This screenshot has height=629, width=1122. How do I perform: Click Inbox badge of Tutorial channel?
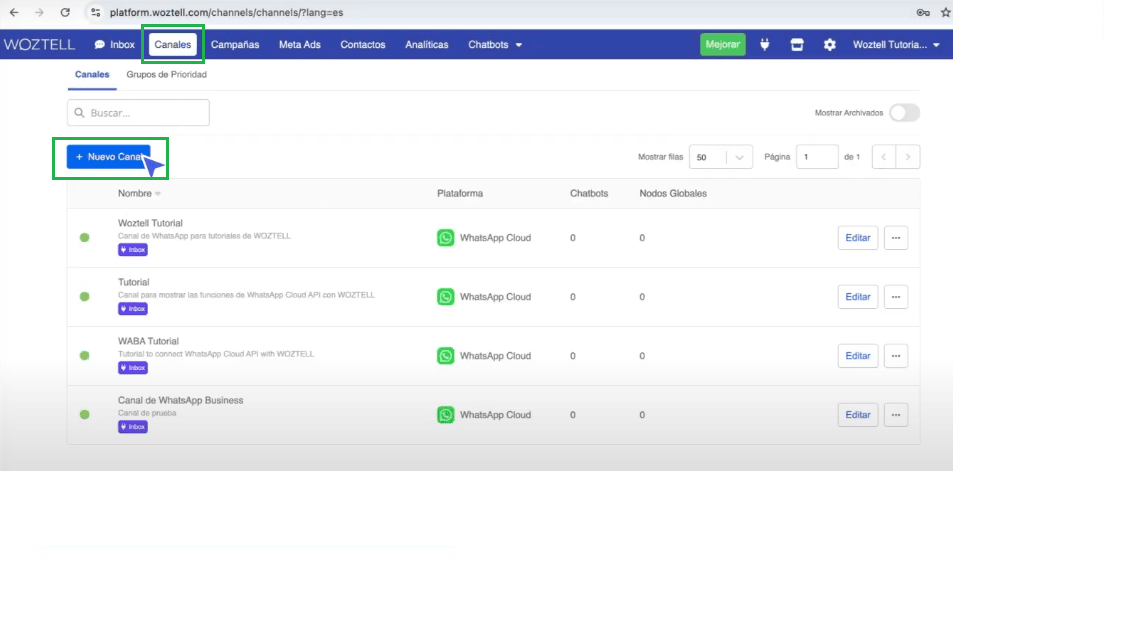[133, 308]
